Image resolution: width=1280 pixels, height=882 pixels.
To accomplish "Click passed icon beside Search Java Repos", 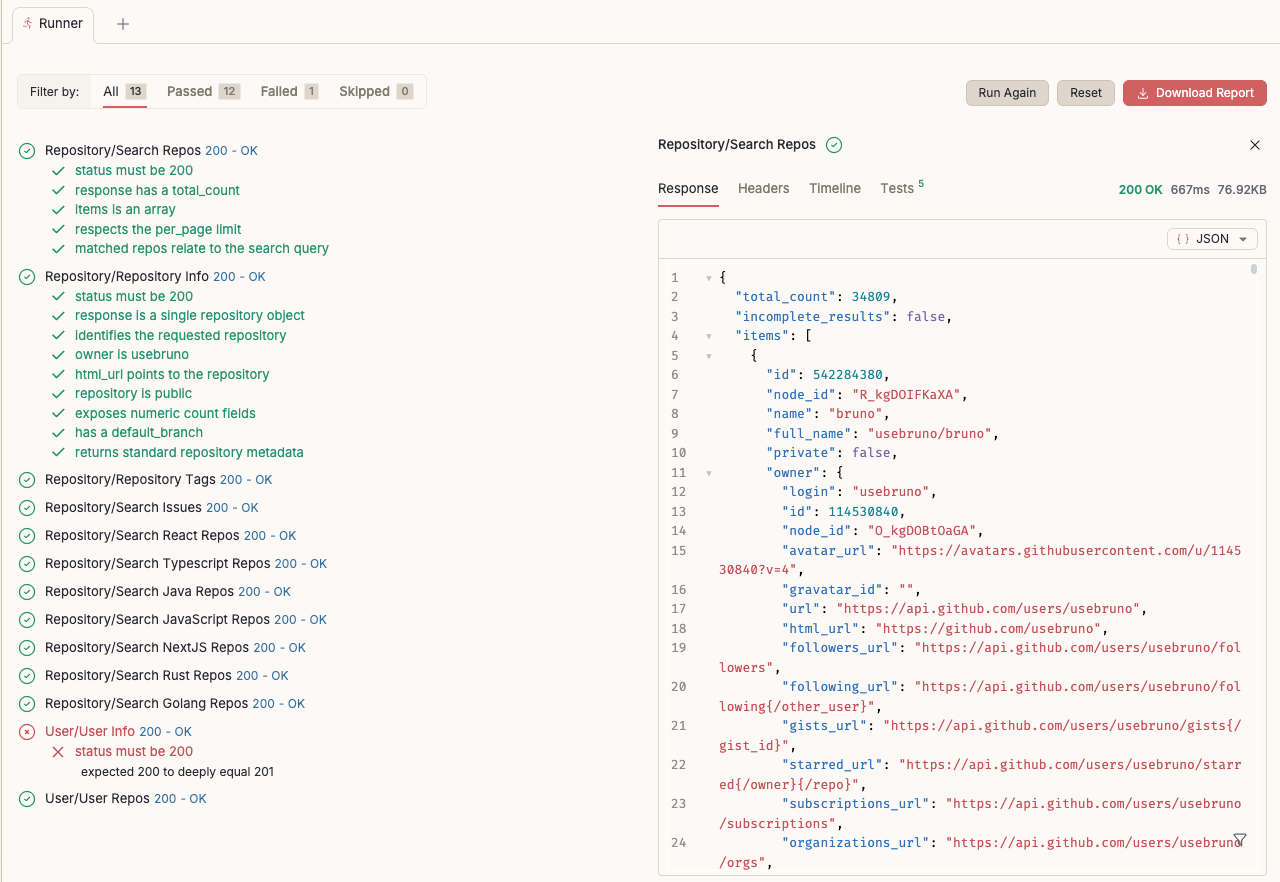I will pyautogui.click(x=27, y=592).
